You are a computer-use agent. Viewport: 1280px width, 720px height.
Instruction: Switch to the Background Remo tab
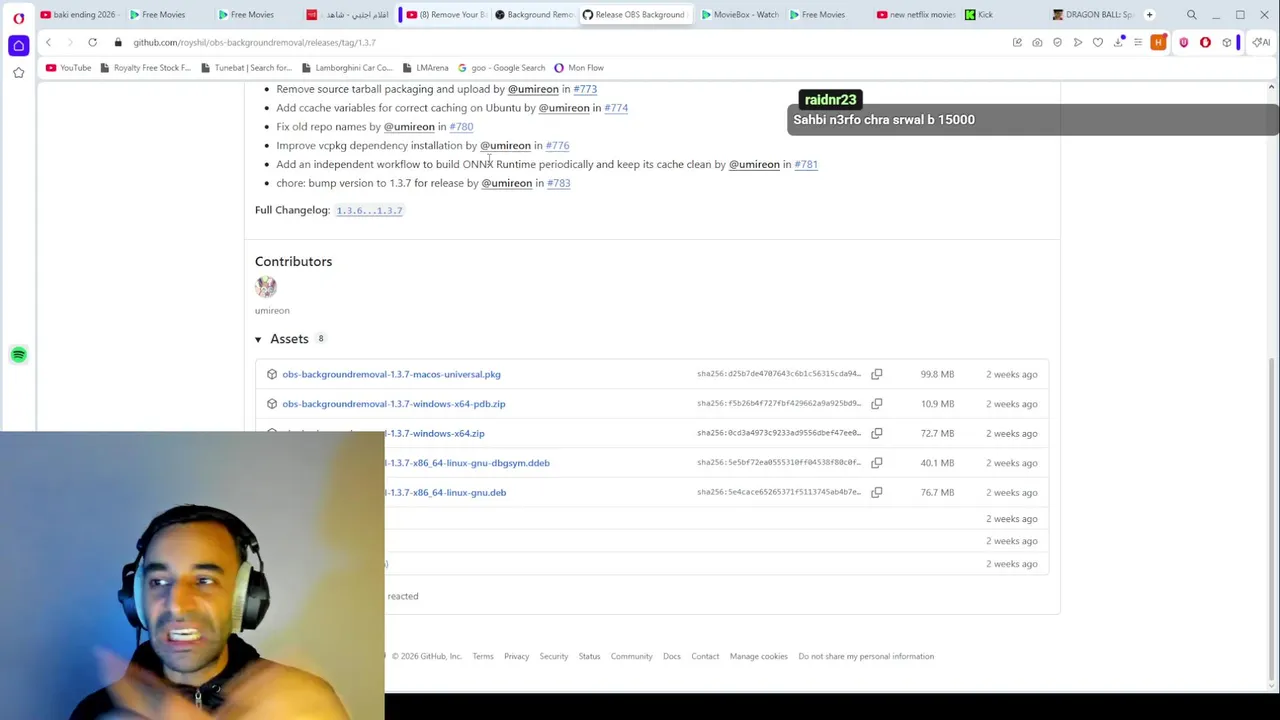coord(534,15)
